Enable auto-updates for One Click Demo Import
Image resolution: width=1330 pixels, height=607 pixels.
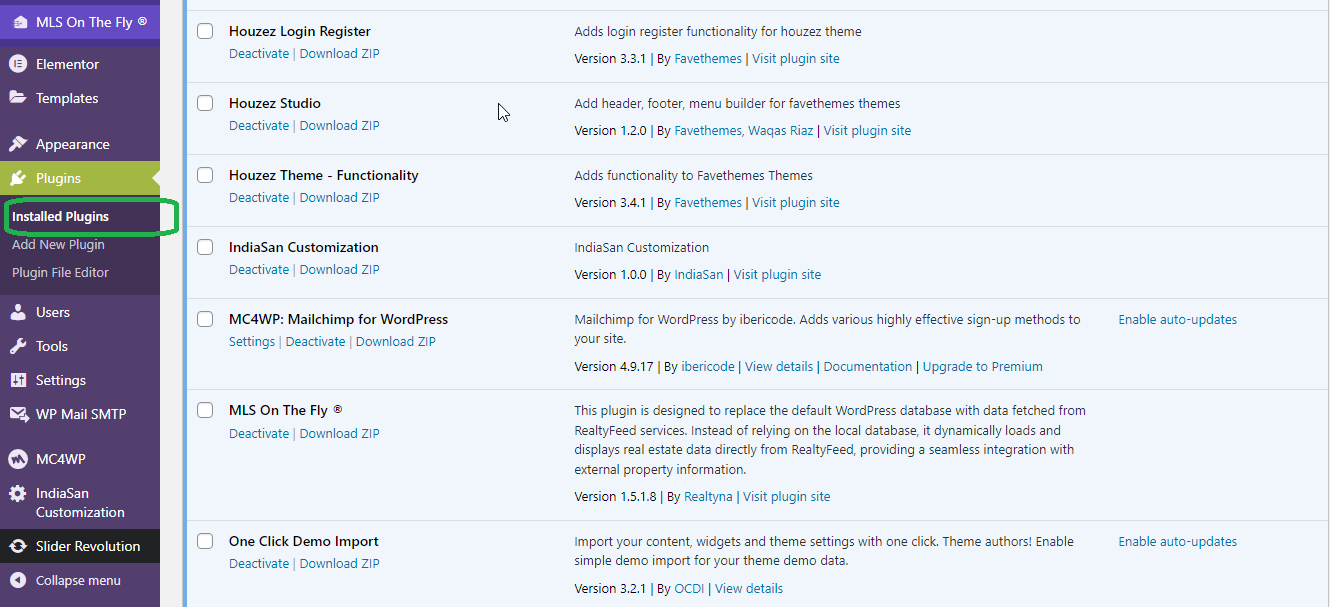coord(1177,542)
